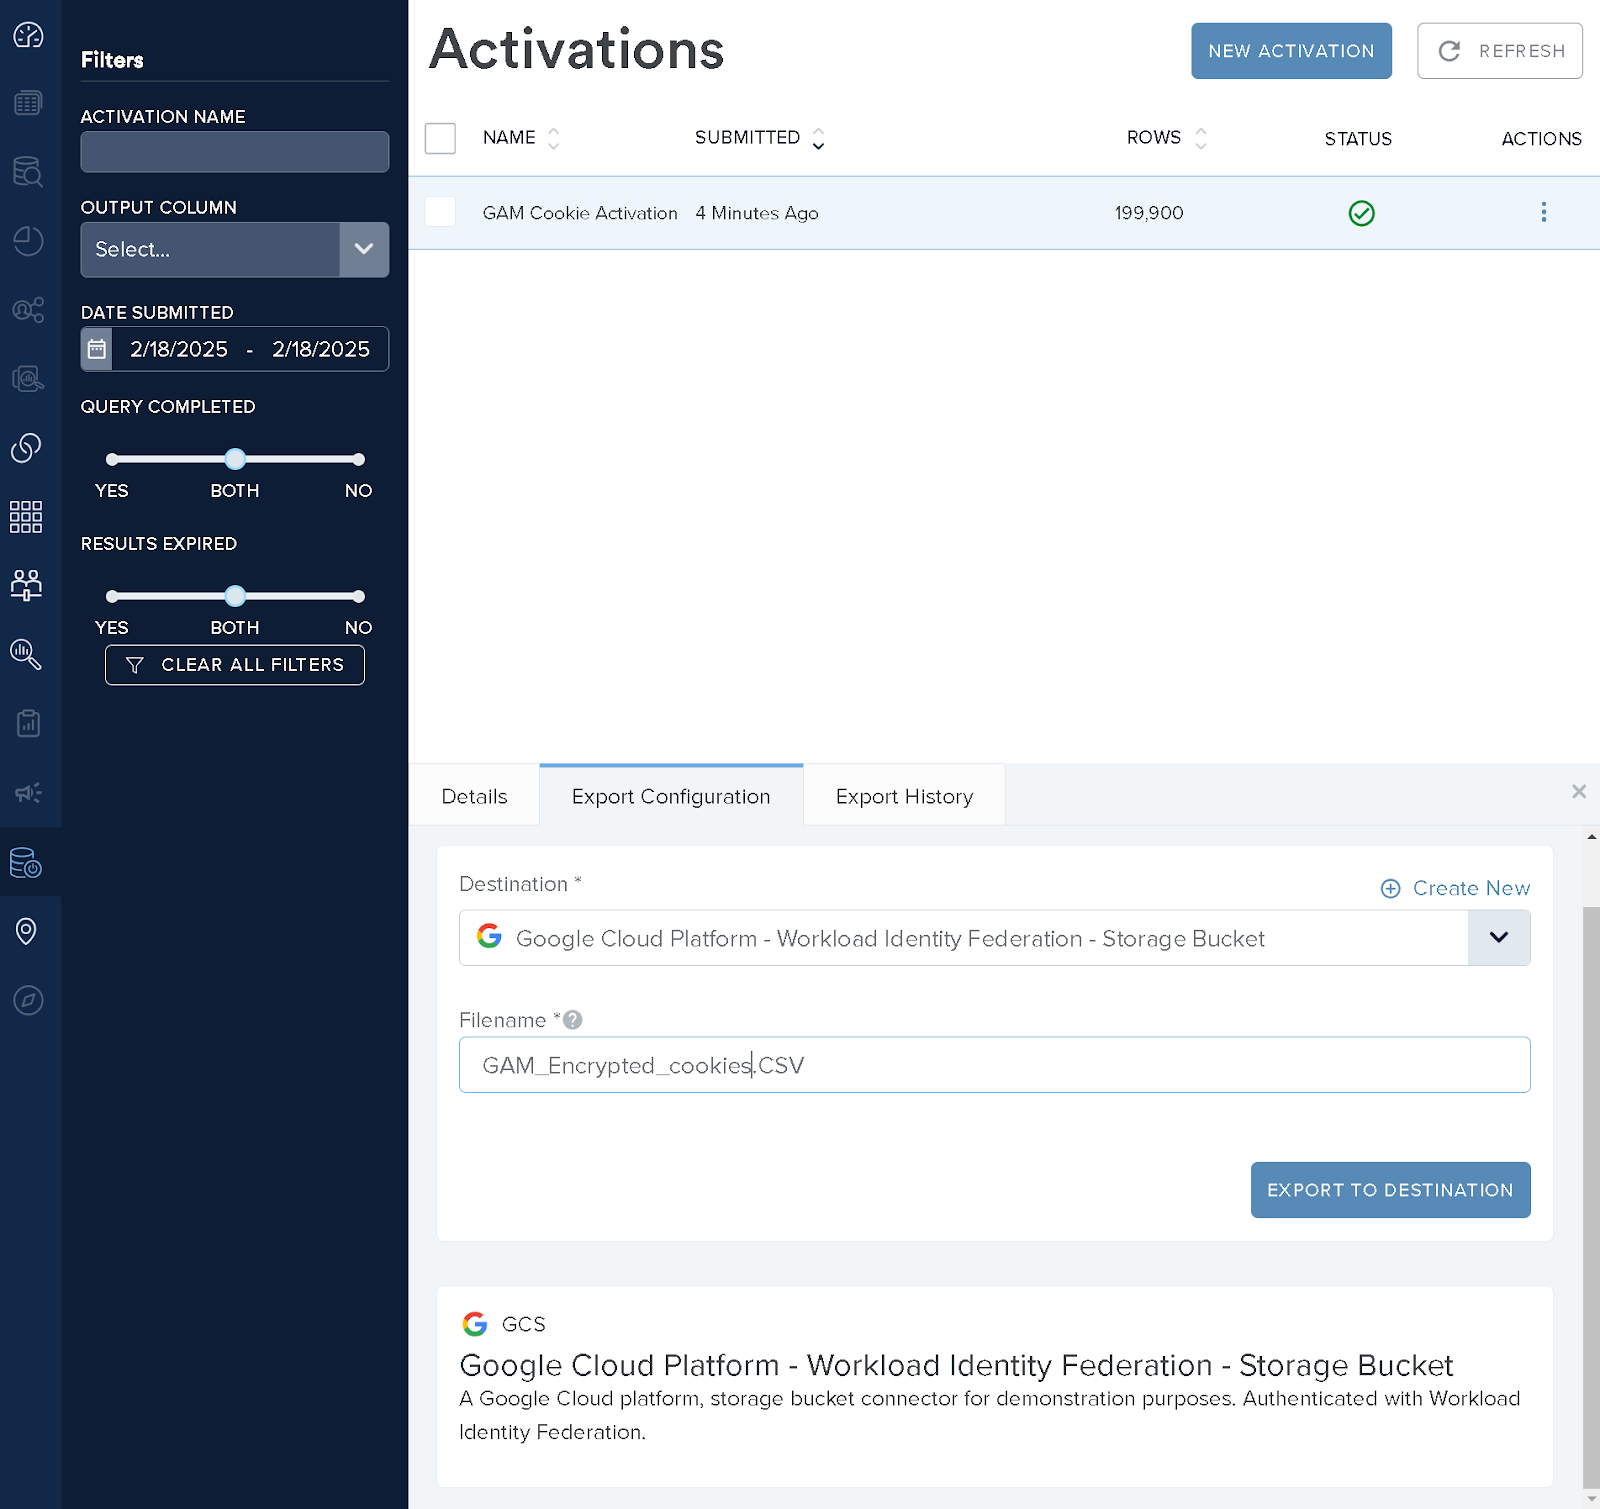Click the New Activation button

click(1291, 51)
